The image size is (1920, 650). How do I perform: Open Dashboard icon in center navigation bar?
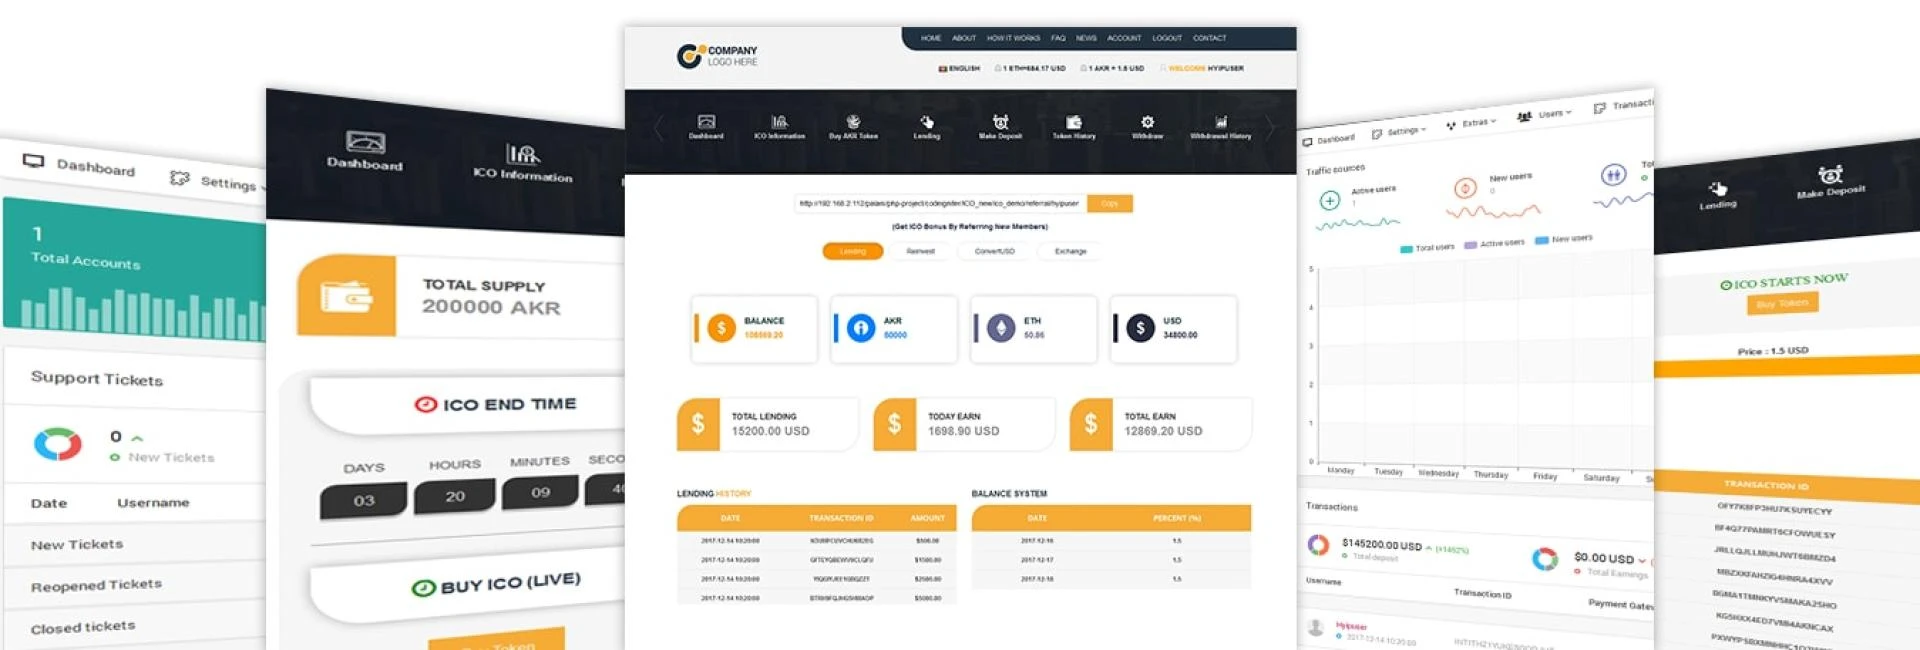point(706,122)
